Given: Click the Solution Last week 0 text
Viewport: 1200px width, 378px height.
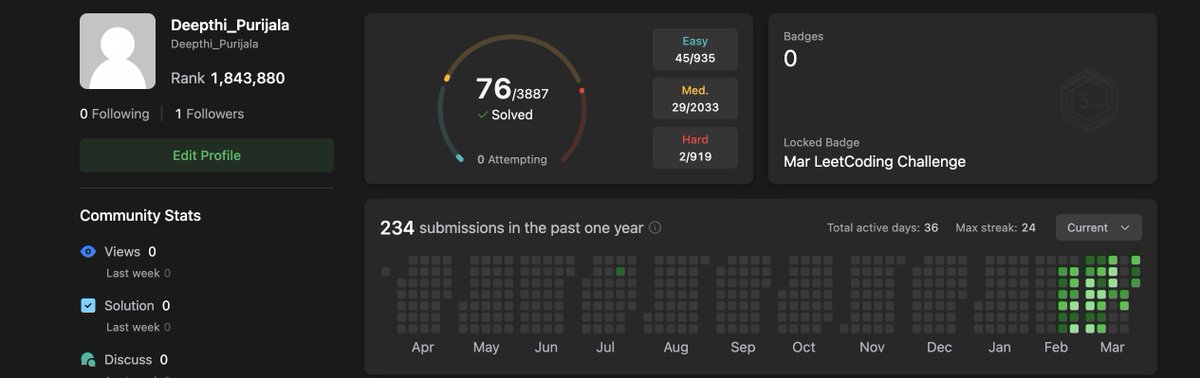Looking at the screenshot, I should (138, 327).
